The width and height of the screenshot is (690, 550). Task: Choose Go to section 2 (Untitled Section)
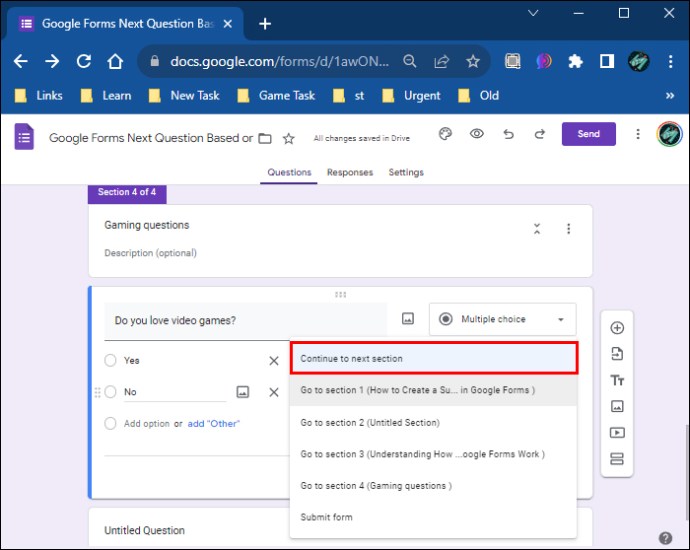coord(433,422)
